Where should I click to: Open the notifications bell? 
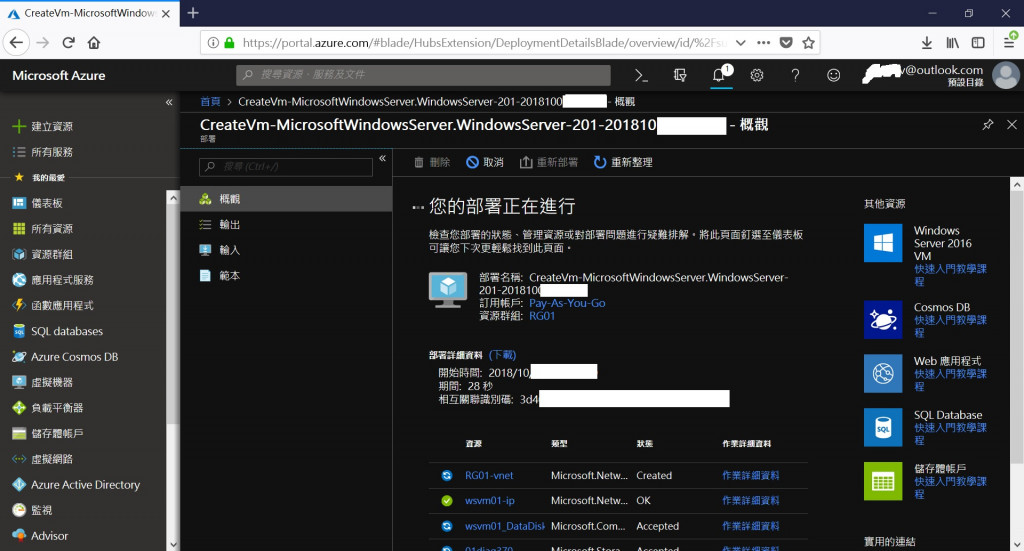(x=720, y=74)
